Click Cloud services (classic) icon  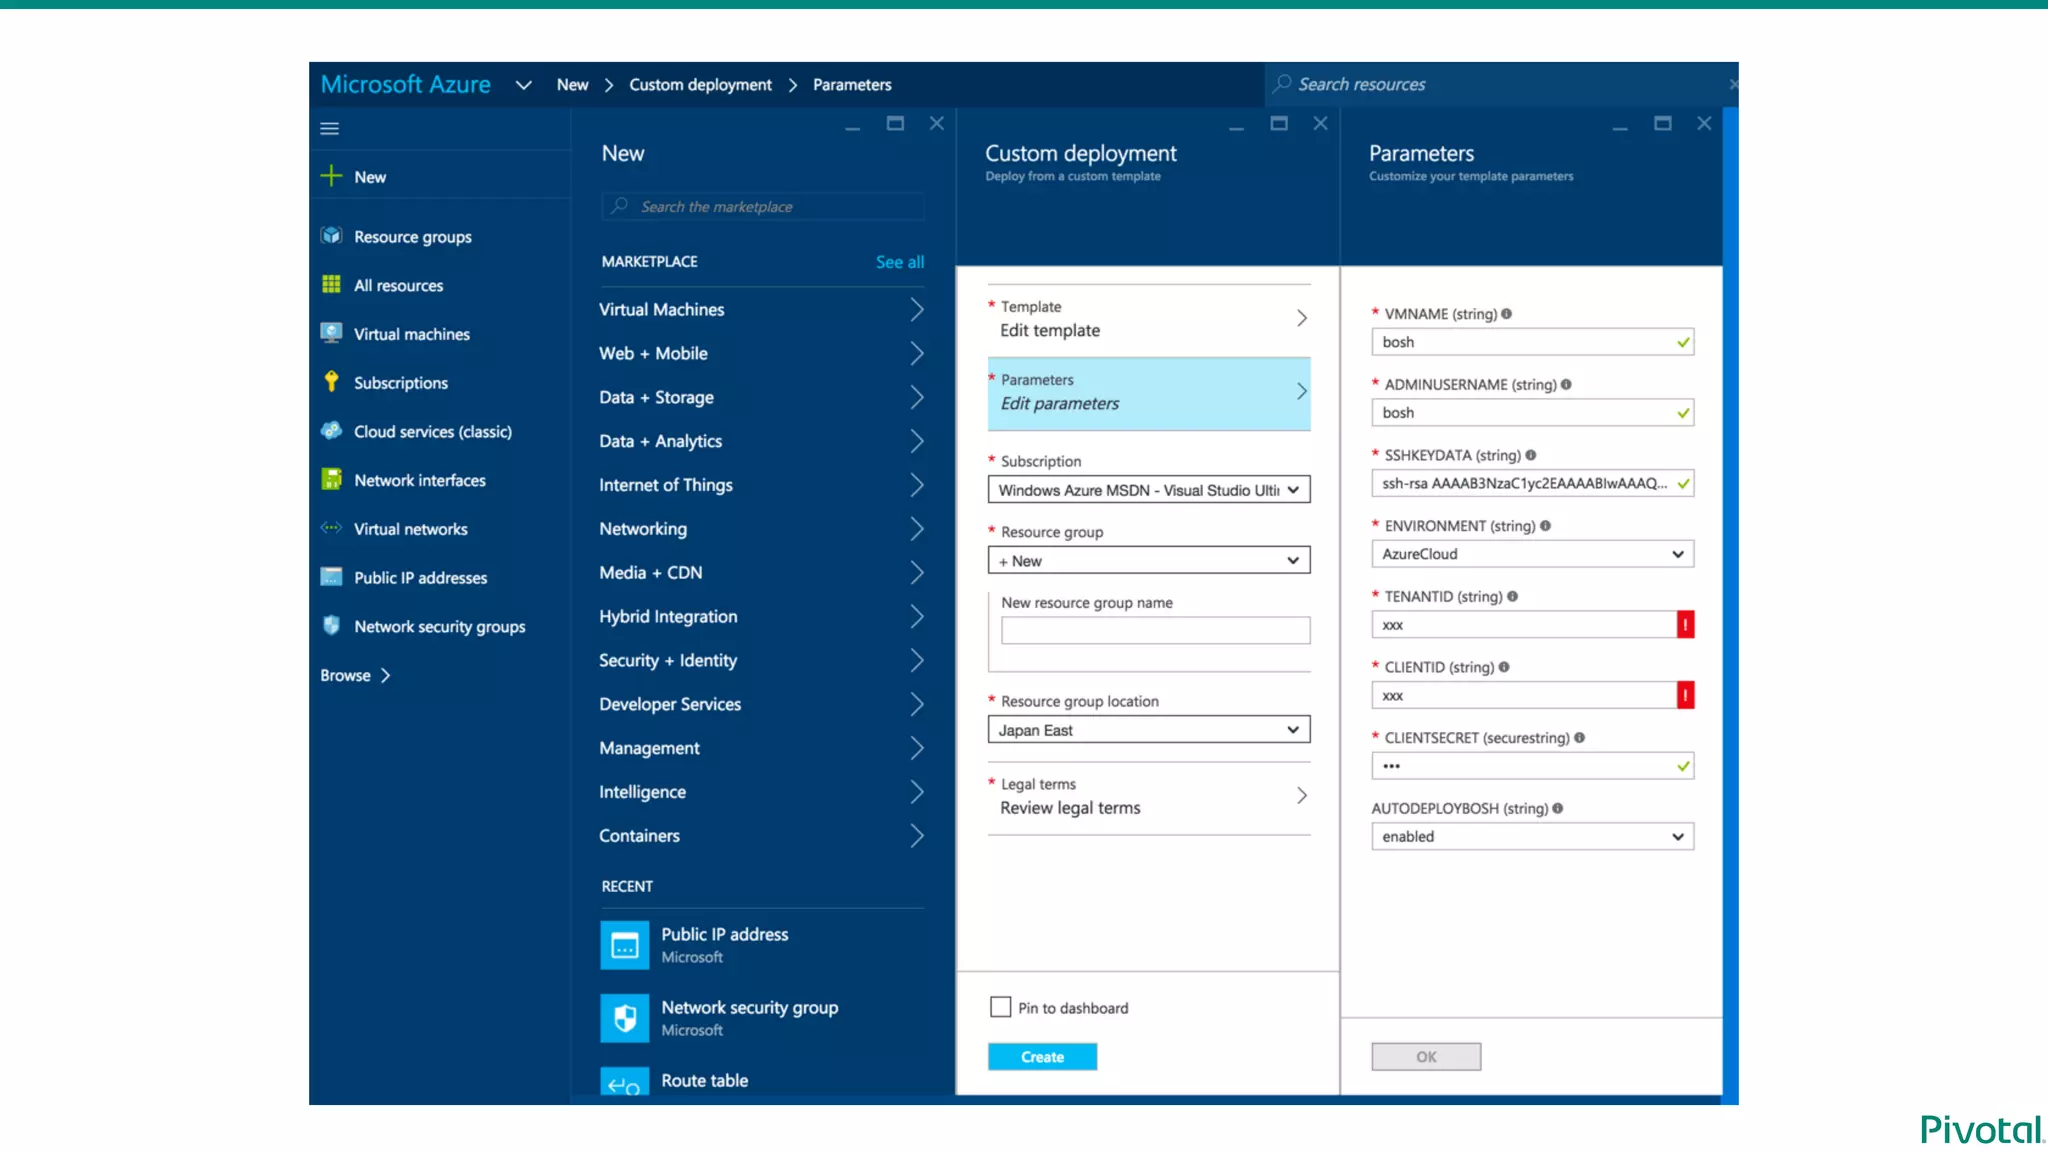(x=331, y=431)
